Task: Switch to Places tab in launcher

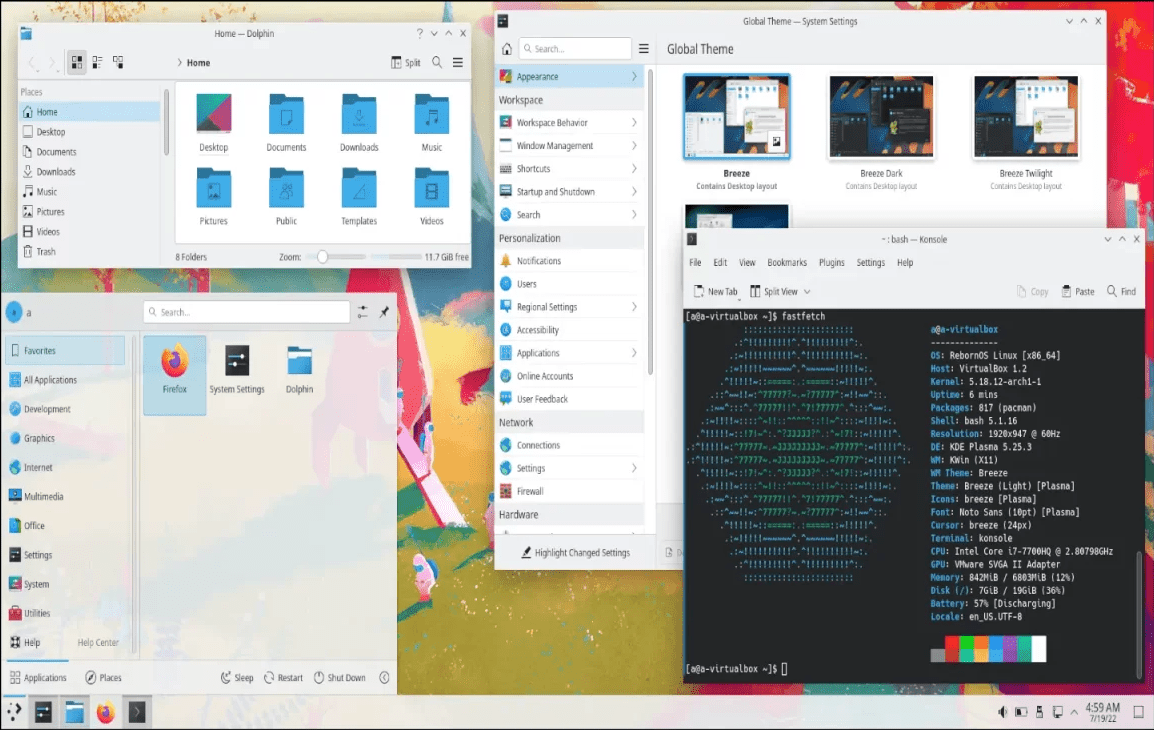Action: click(103, 678)
